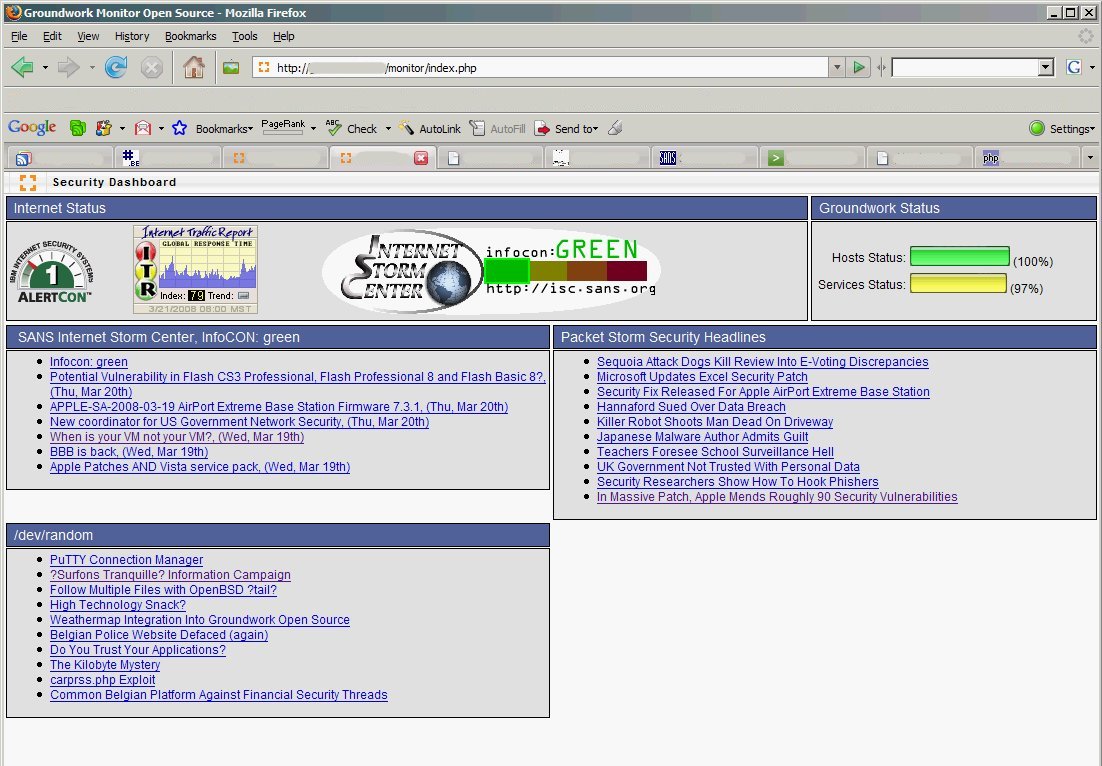The height and width of the screenshot is (766, 1102).
Task: Open the Bookmarks menu in menu bar
Action: (x=190, y=36)
